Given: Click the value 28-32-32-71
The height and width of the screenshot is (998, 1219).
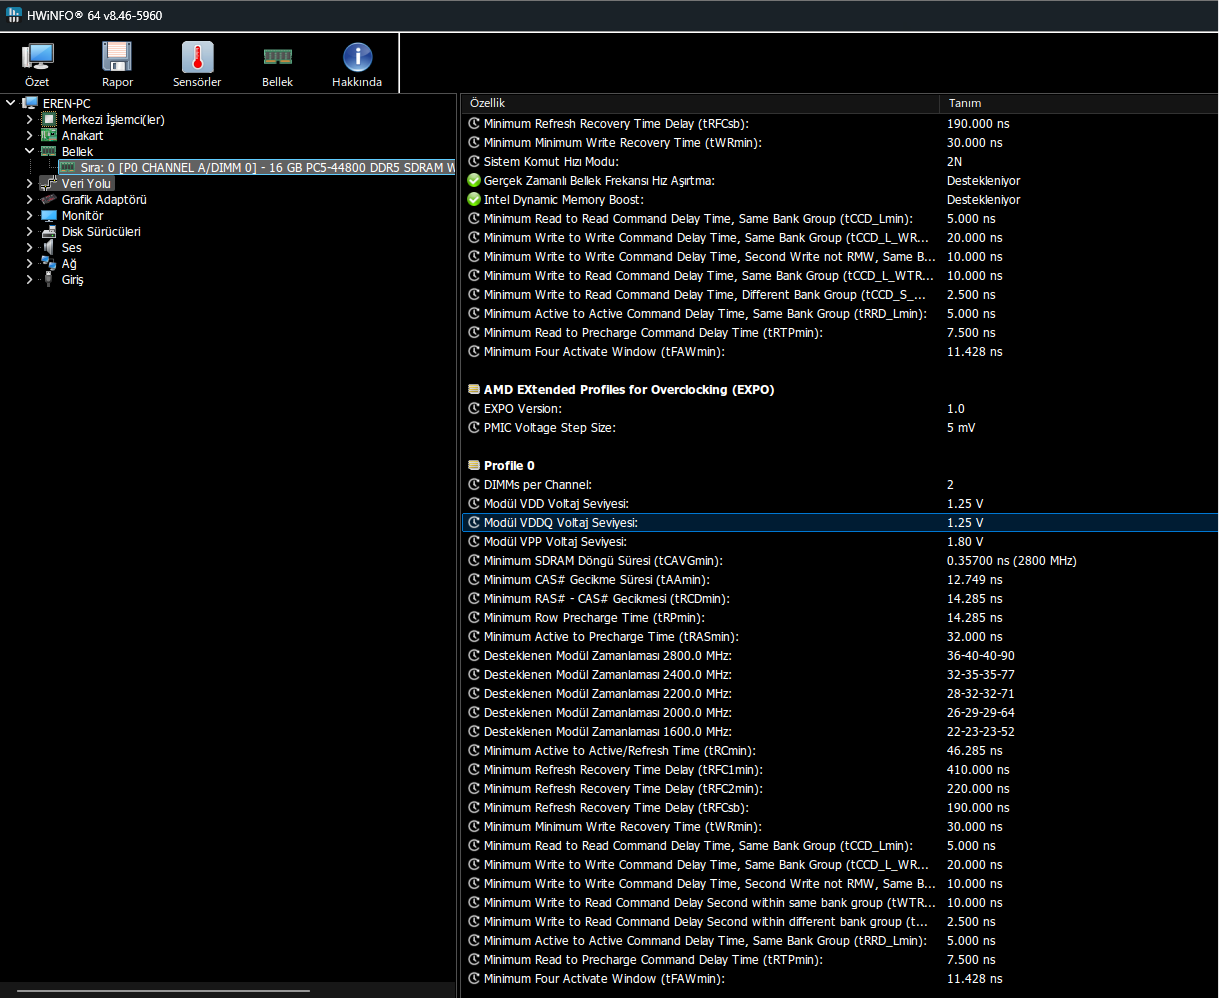Looking at the screenshot, I should (981, 694).
